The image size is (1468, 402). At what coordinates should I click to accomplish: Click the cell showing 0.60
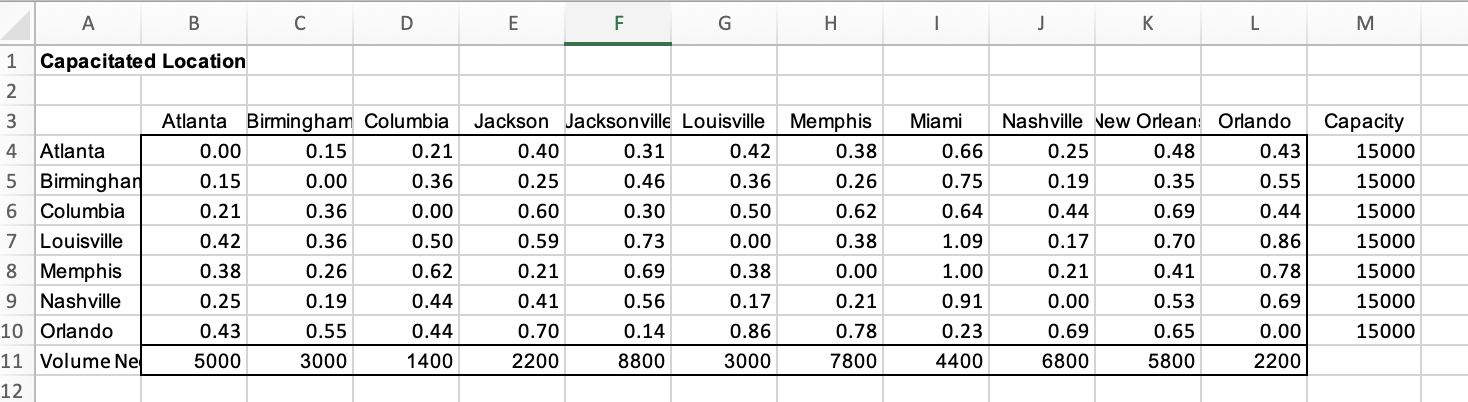(x=511, y=212)
